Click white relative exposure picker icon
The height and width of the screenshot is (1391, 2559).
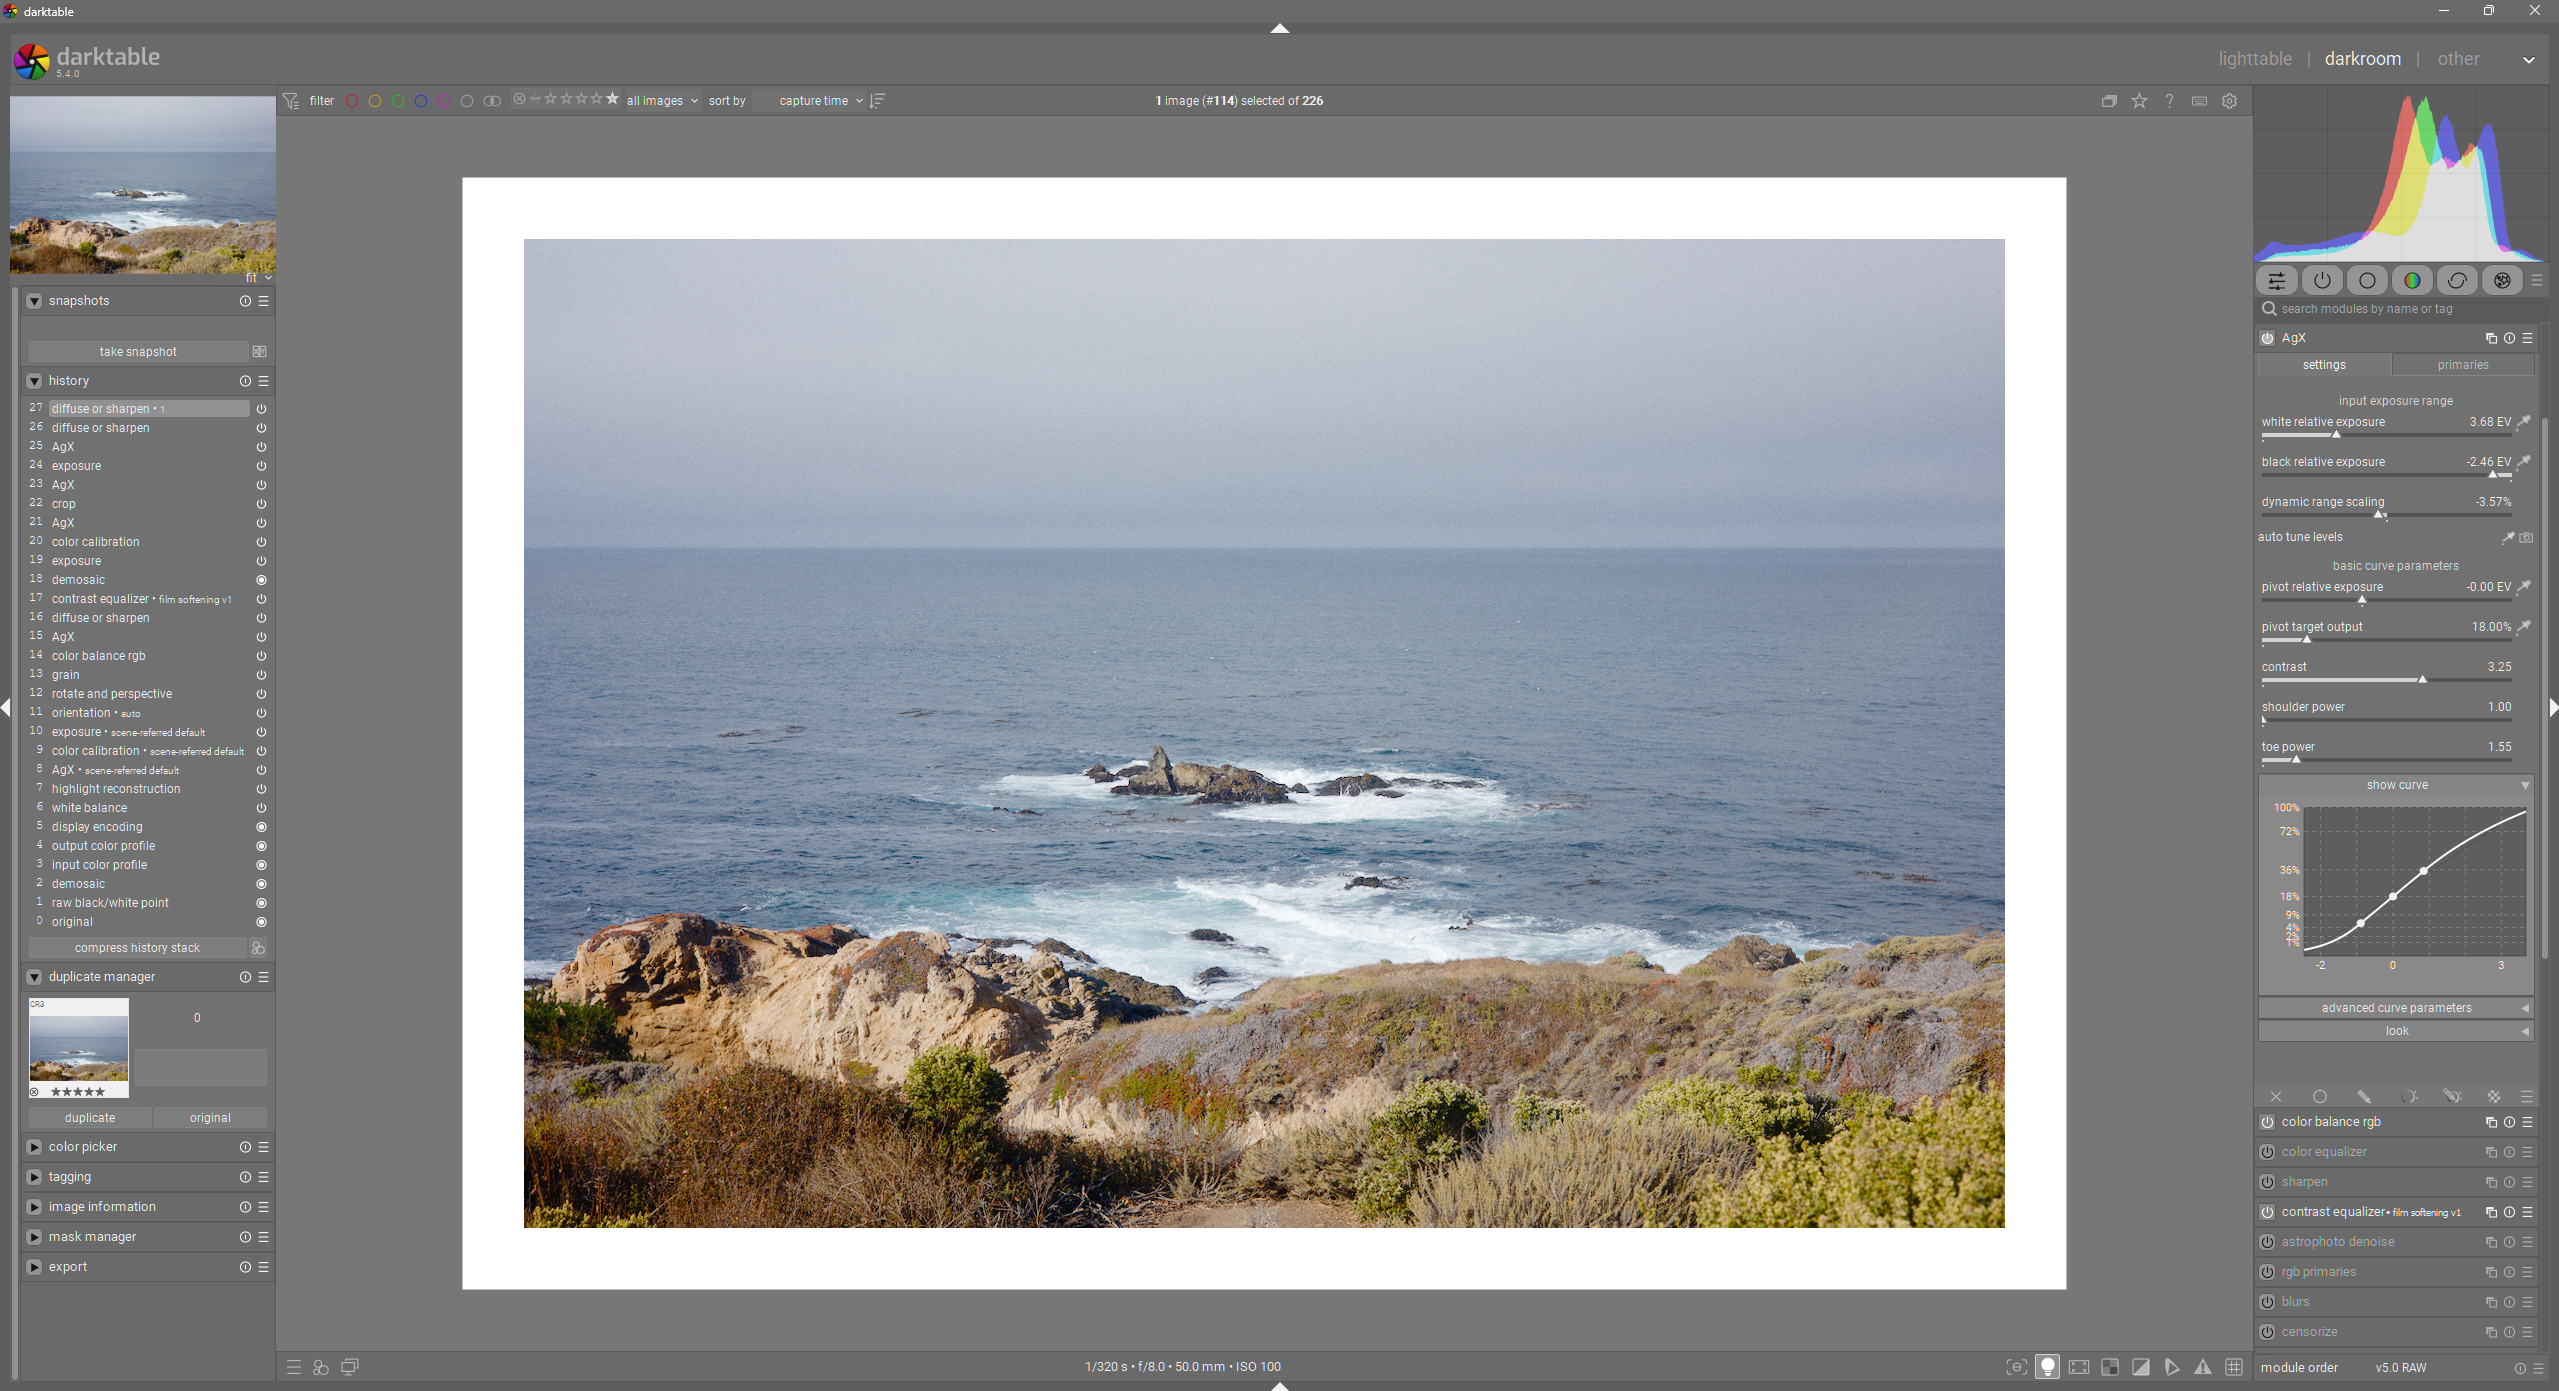pos(2523,422)
